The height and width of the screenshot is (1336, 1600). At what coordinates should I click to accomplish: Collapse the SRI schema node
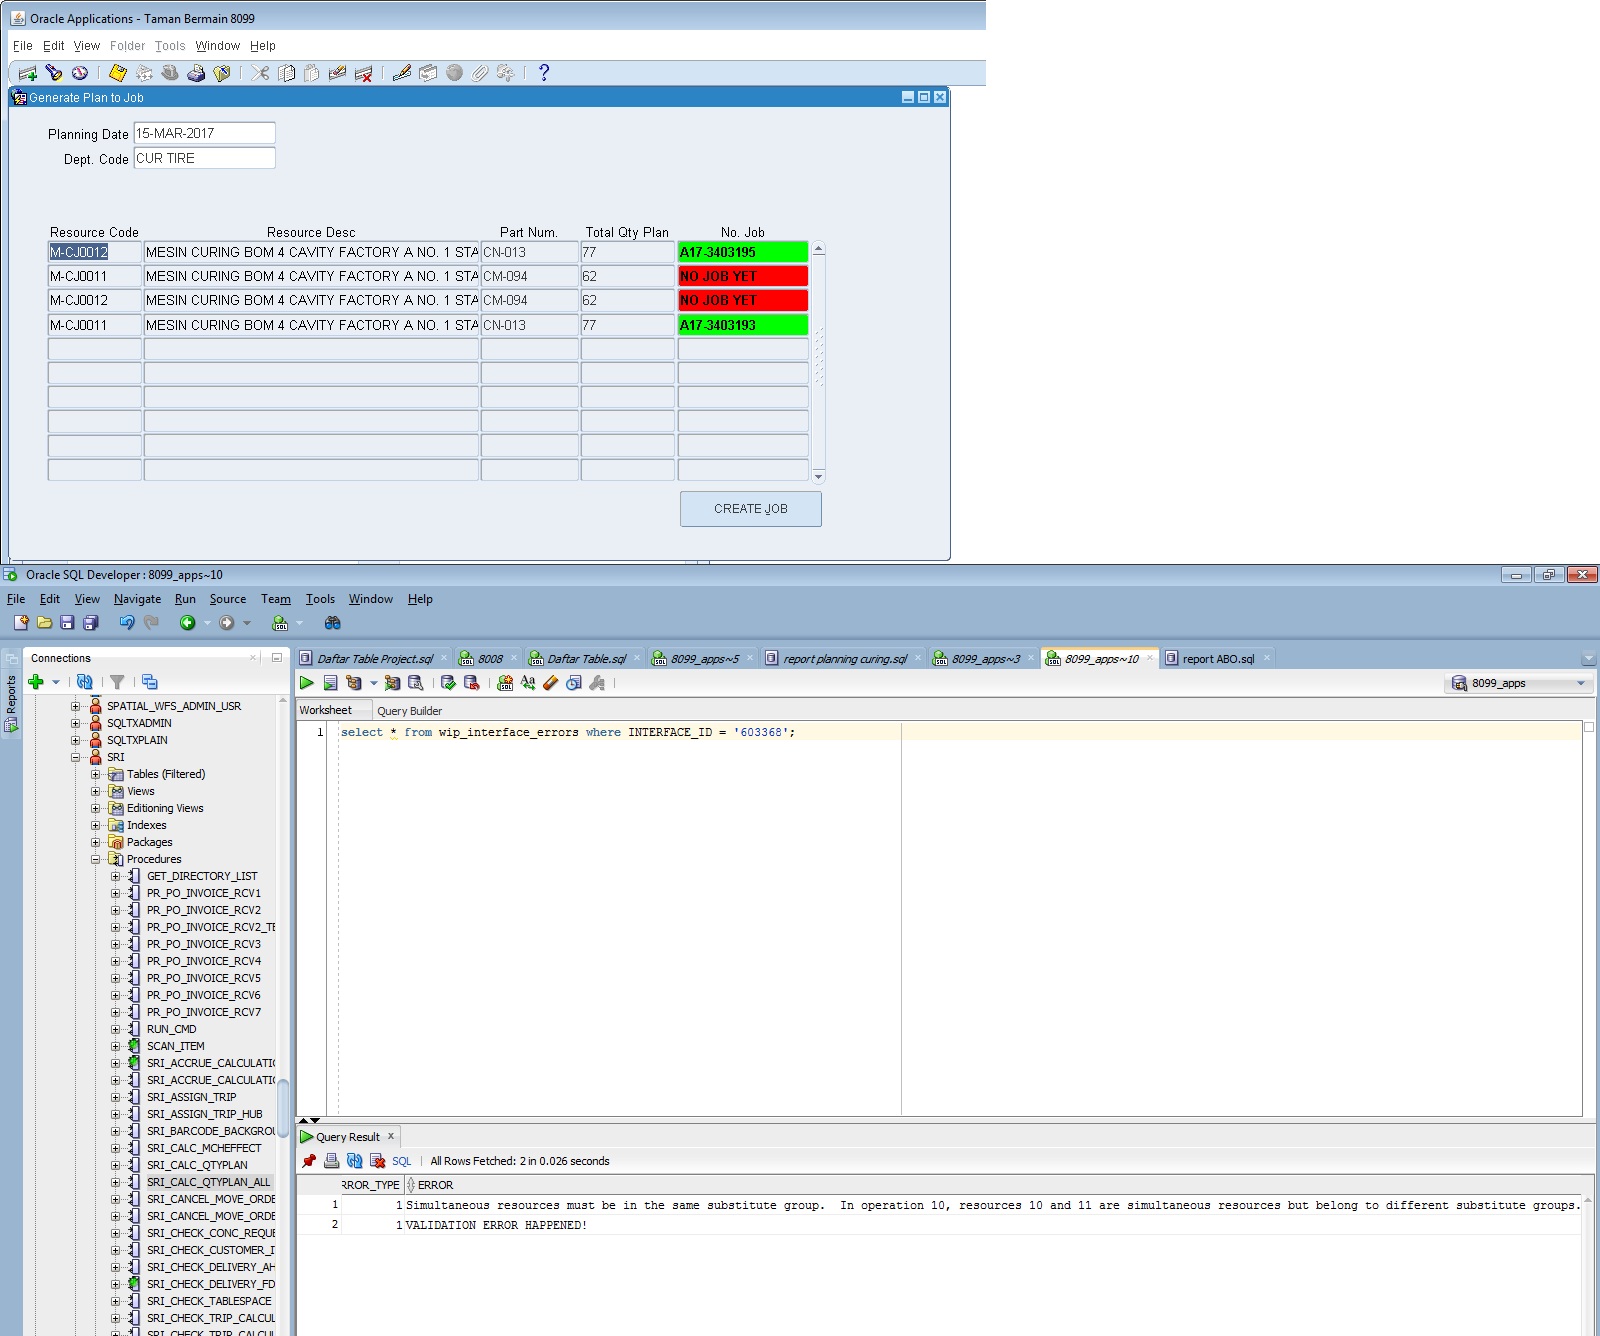[75, 757]
